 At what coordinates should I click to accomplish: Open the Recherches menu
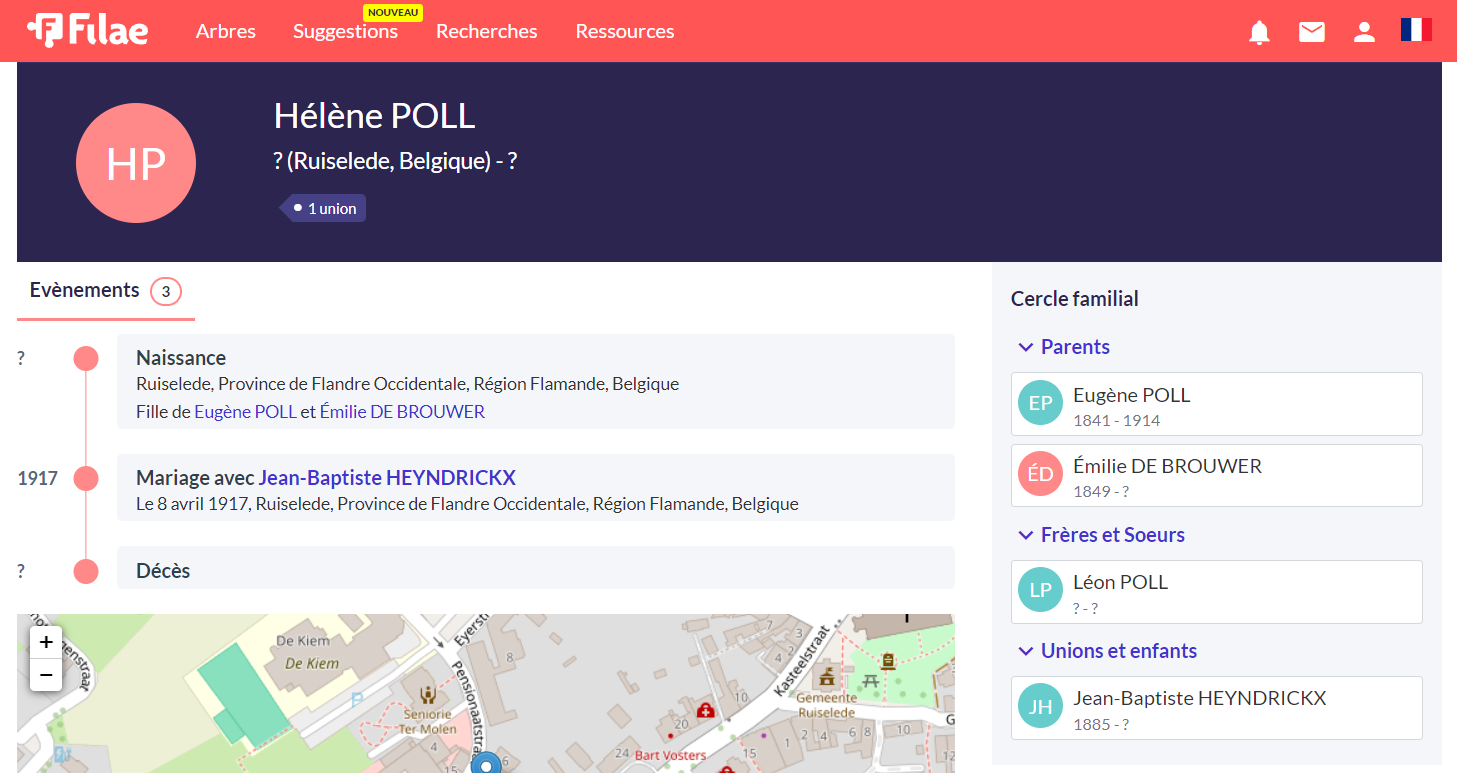(x=486, y=31)
